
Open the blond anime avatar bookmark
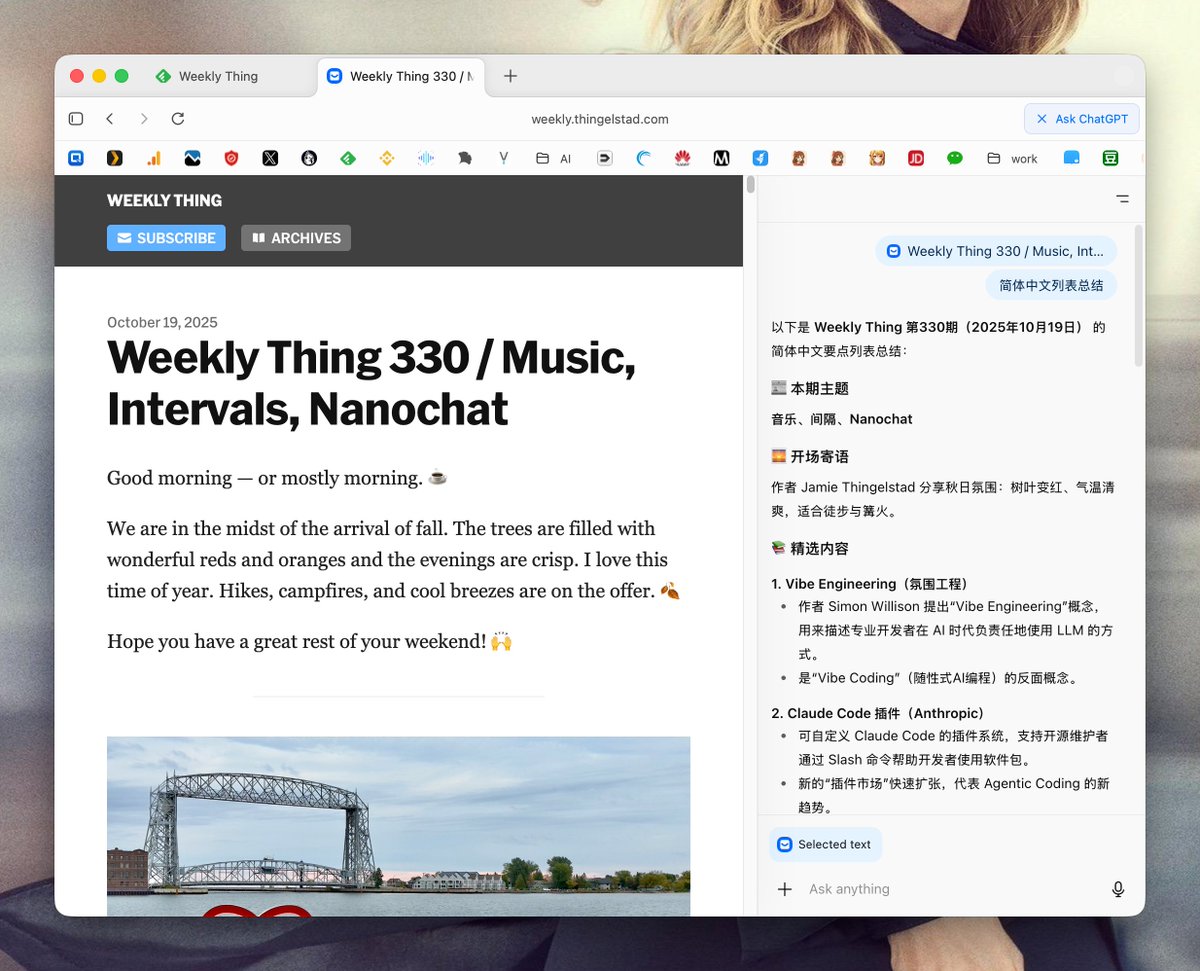[x=877, y=158]
